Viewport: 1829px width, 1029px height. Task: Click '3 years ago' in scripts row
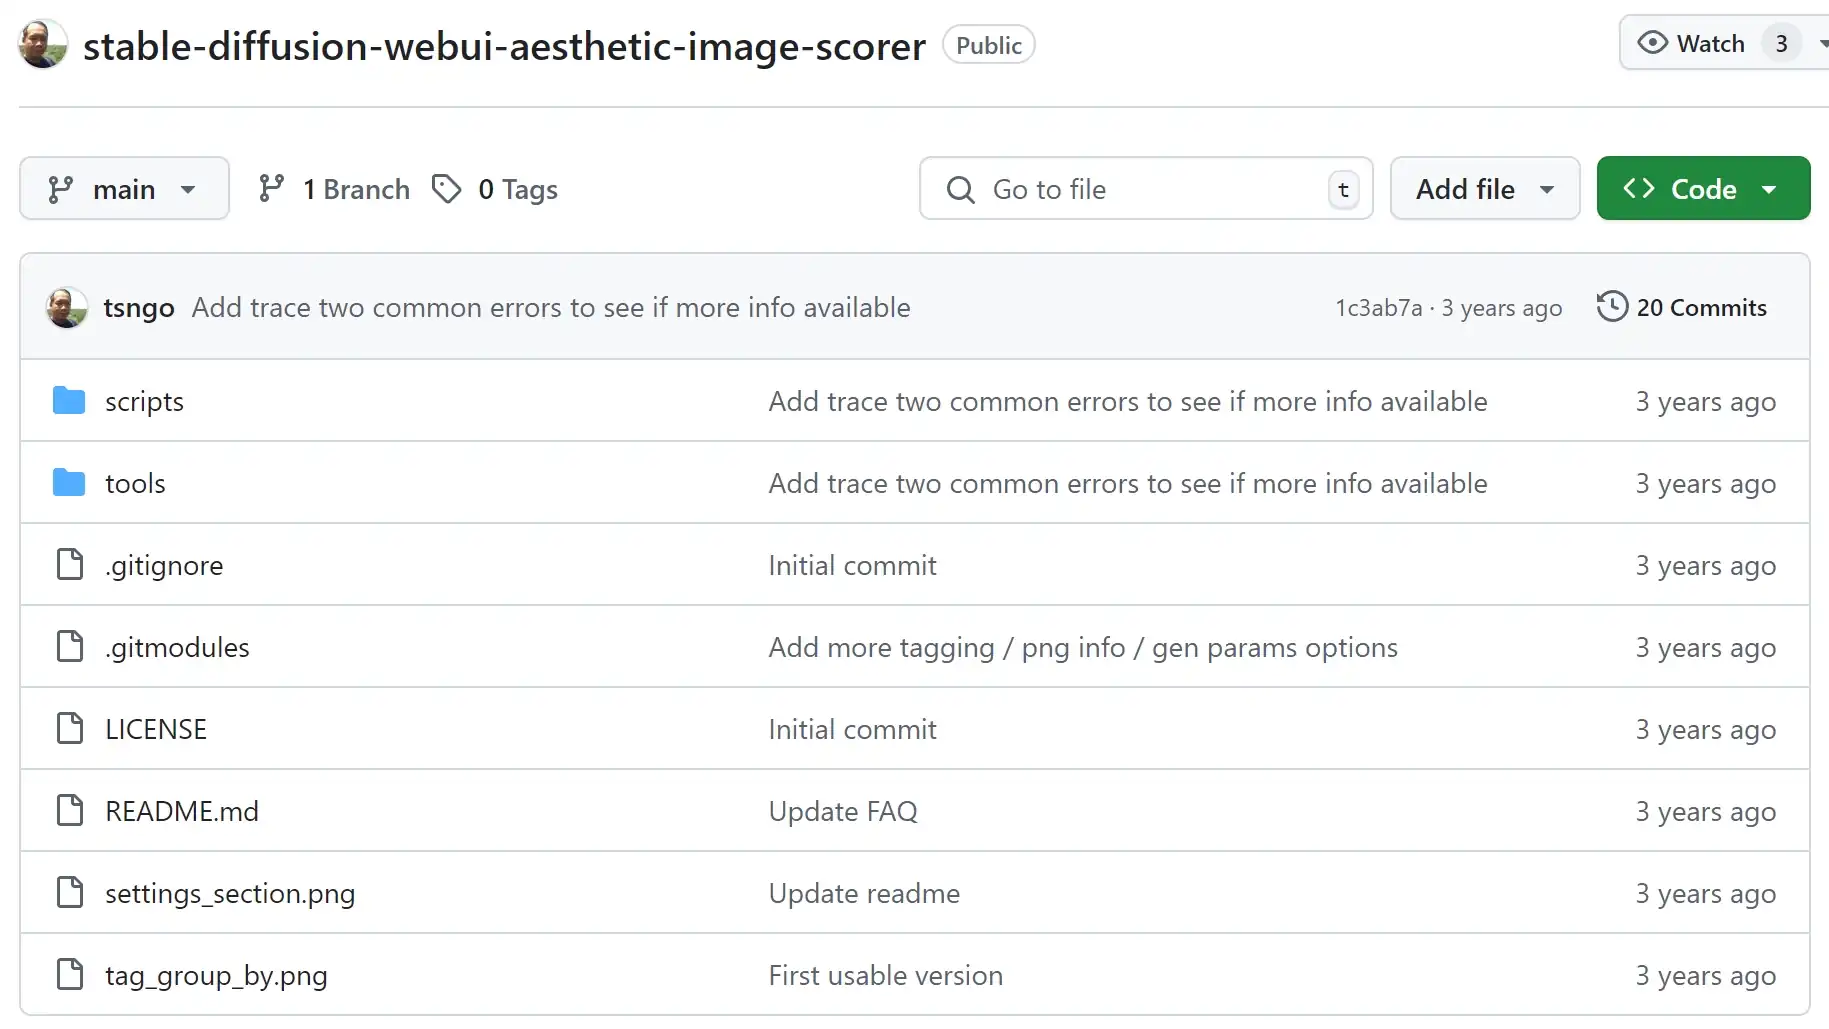(x=1705, y=401)
